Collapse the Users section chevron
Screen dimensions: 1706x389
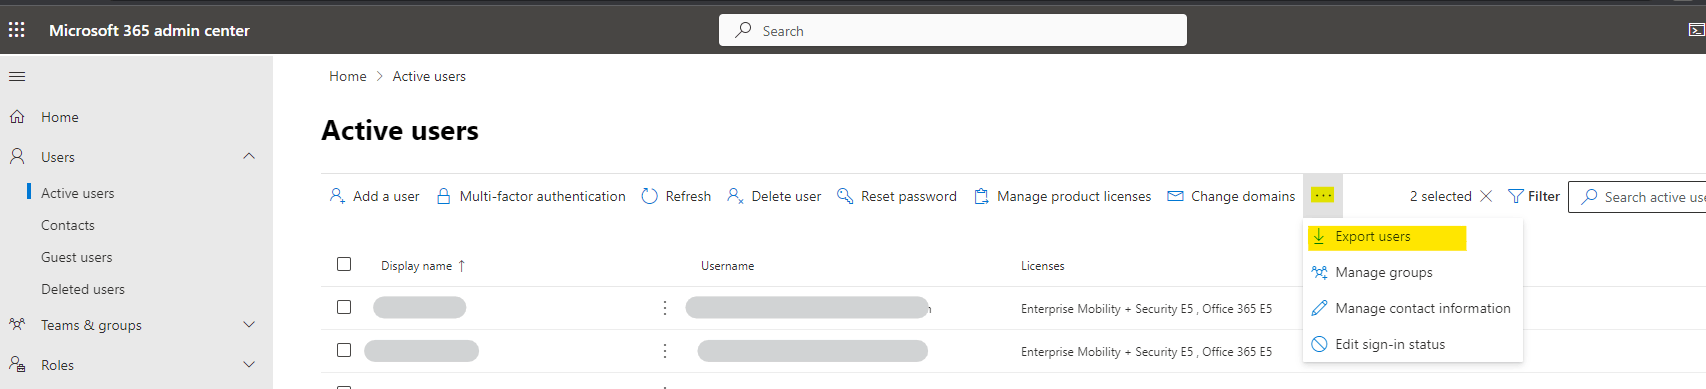(249, 156)
